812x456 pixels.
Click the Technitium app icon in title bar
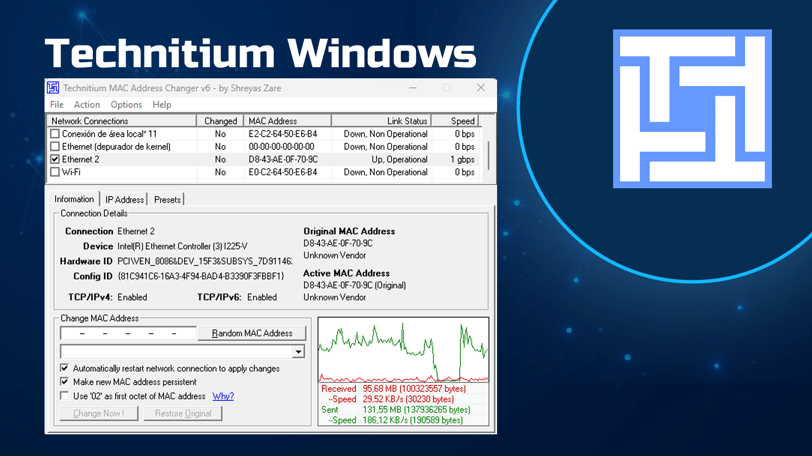coord(53,88)
